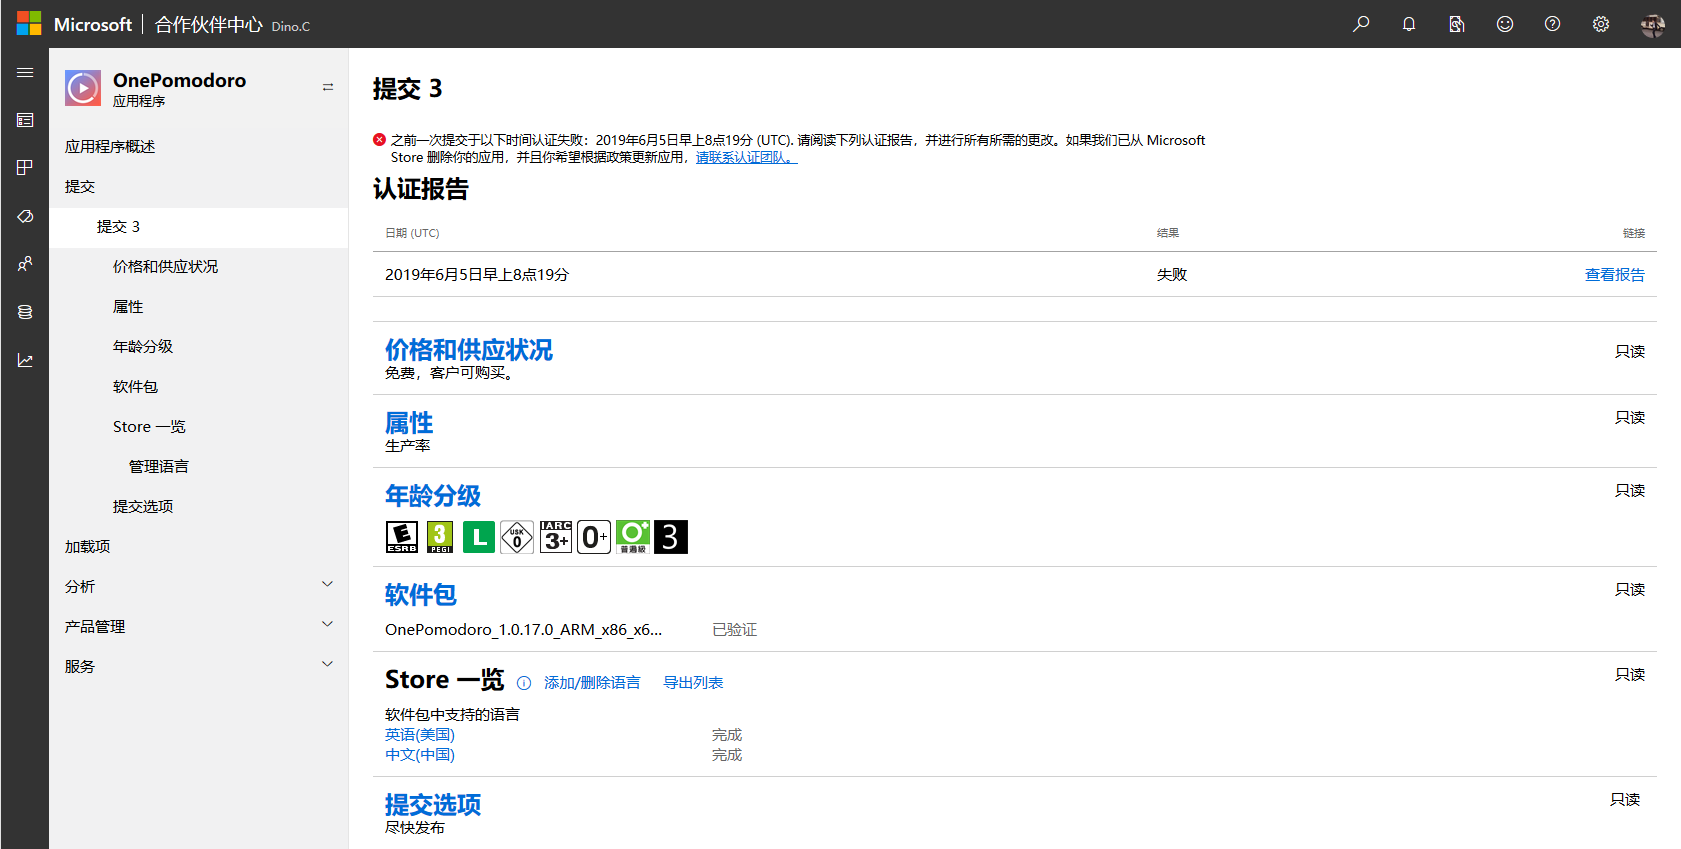
Task: Click the people icon in left rail
Action: tap(25, 264)
